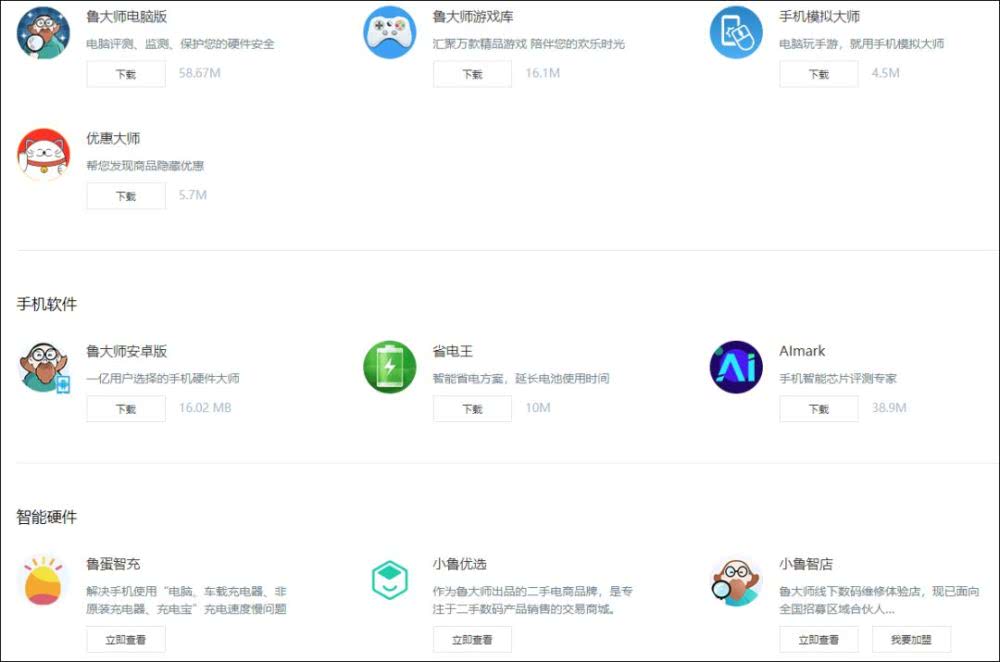Download 鲁大师安卓版 via 下载 button
Image resolution: width=1000 pixels, height=662 pixels.
pyautogui.click(x=126, y=409)
